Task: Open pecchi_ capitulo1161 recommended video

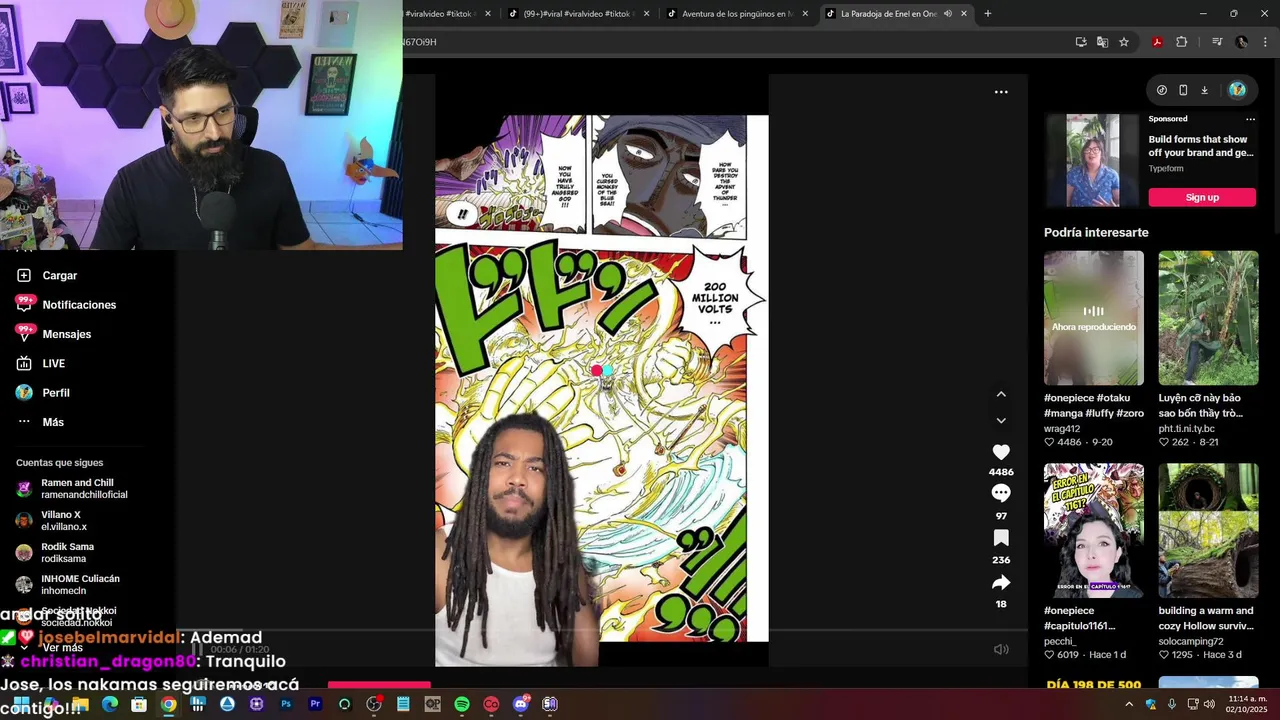Action: [x=1094, y=530]
